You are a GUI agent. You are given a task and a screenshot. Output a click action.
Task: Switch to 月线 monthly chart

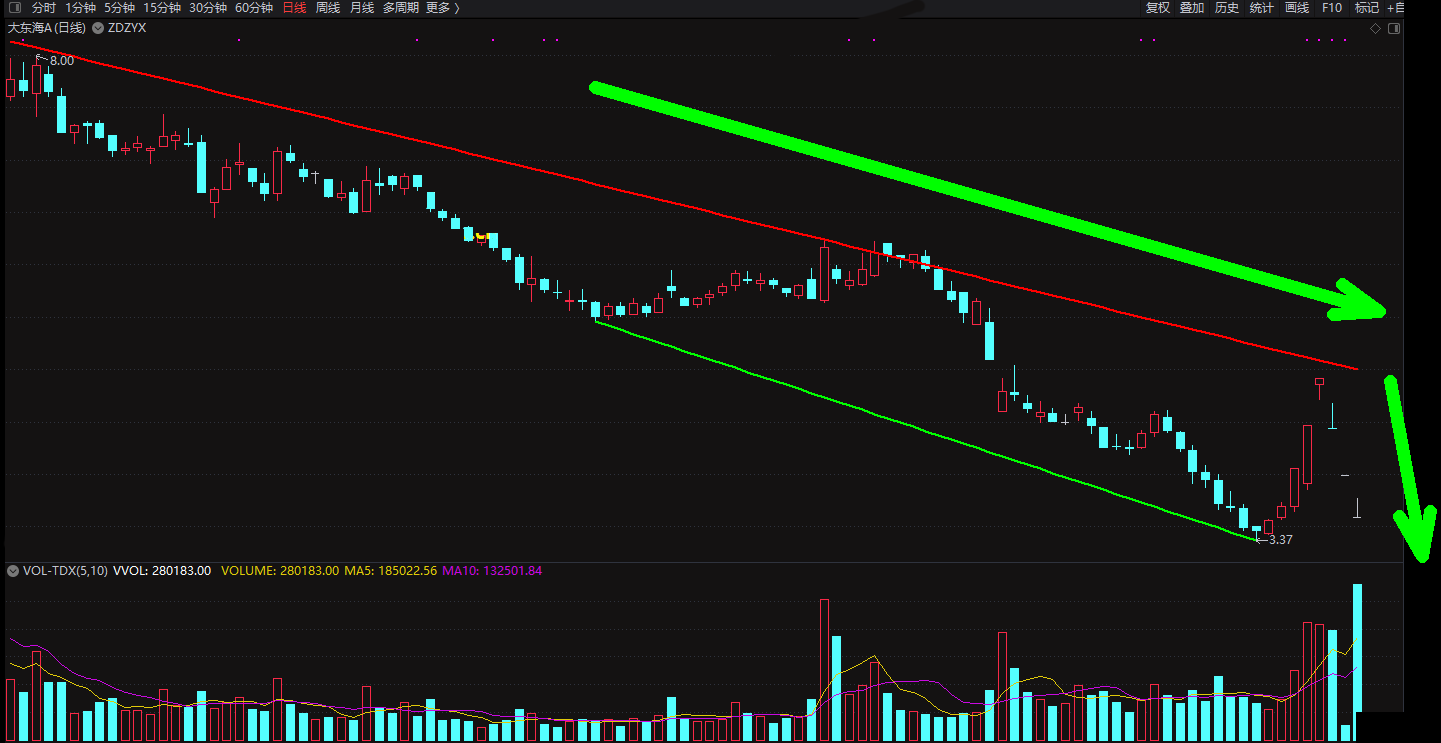362,8
